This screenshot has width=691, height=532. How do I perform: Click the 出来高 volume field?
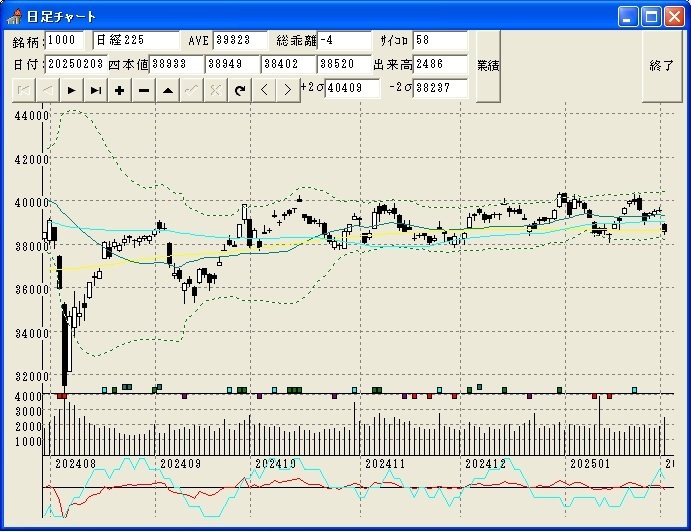441,64
